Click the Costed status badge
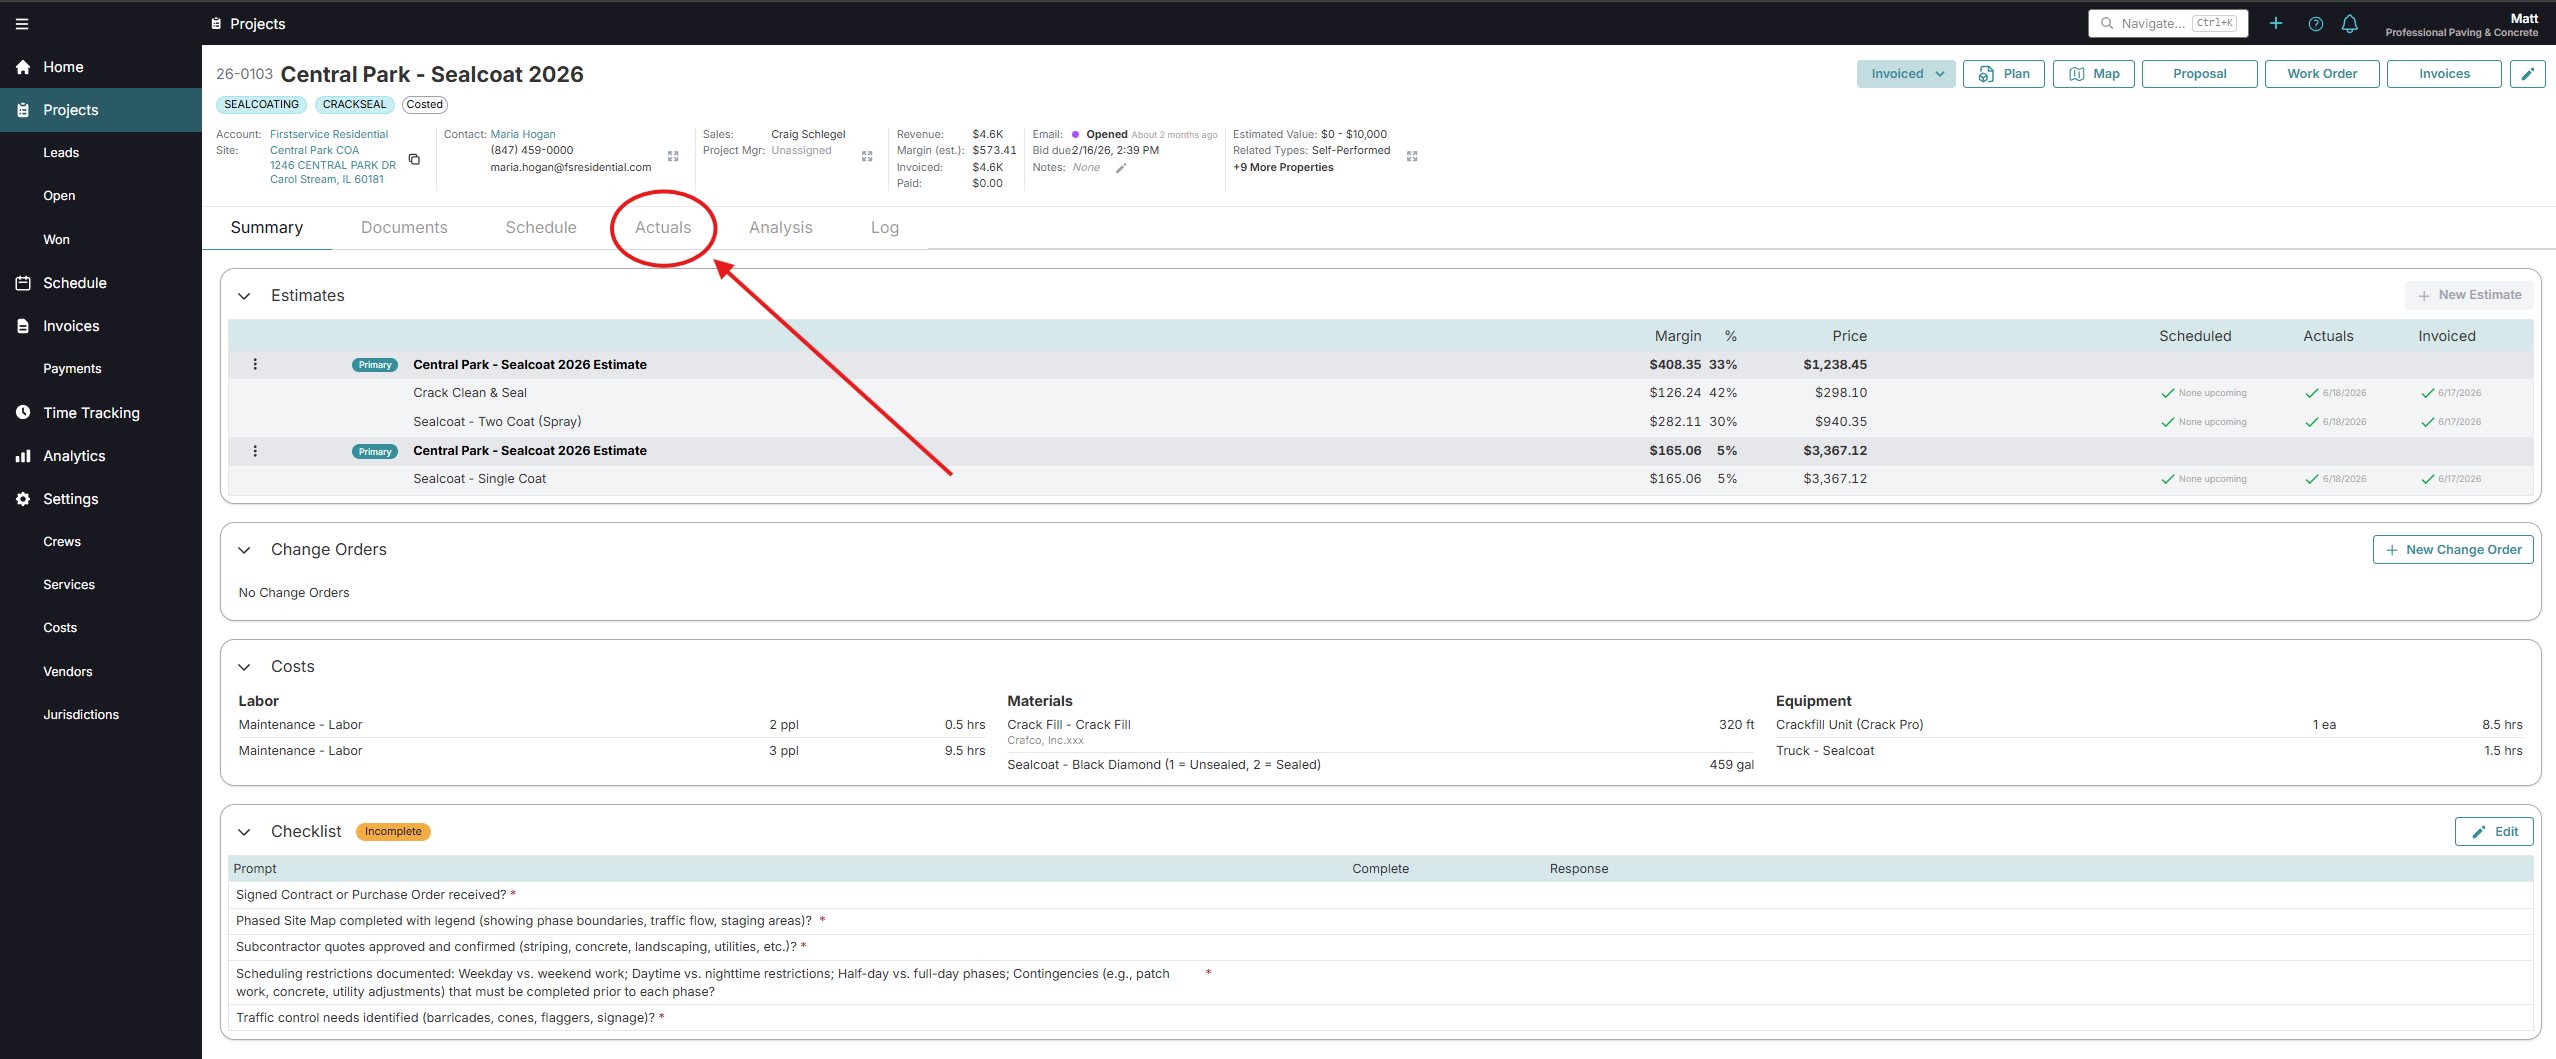Image resolution: width=2556 pixels, height=1059 pixels. coord(424,104)
